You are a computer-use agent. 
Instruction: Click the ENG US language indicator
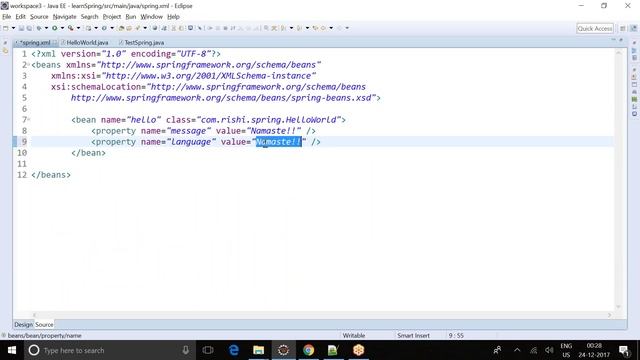(x=566, y=350)
